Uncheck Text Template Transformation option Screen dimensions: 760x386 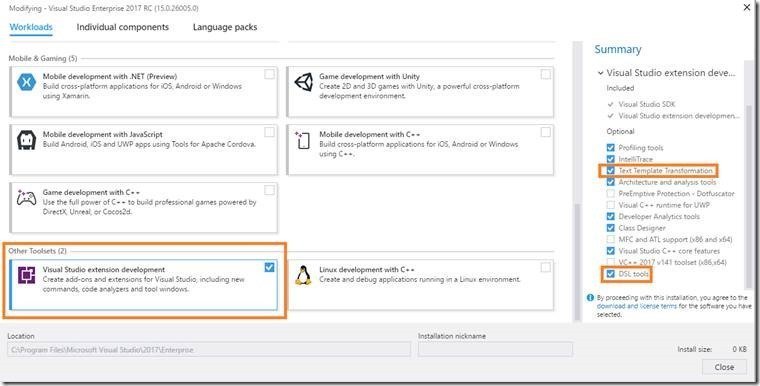[x=611, y=171]
